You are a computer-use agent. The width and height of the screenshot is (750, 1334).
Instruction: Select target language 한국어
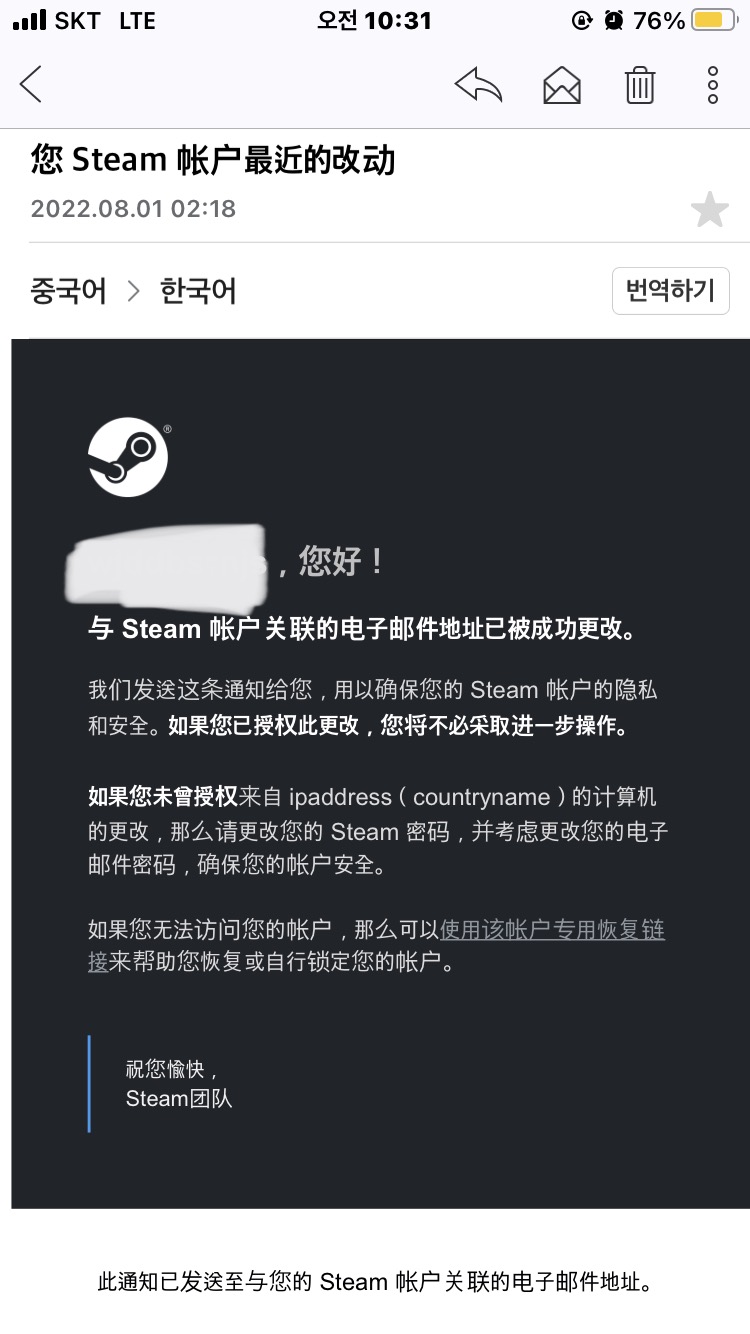[x=198, y=291]
